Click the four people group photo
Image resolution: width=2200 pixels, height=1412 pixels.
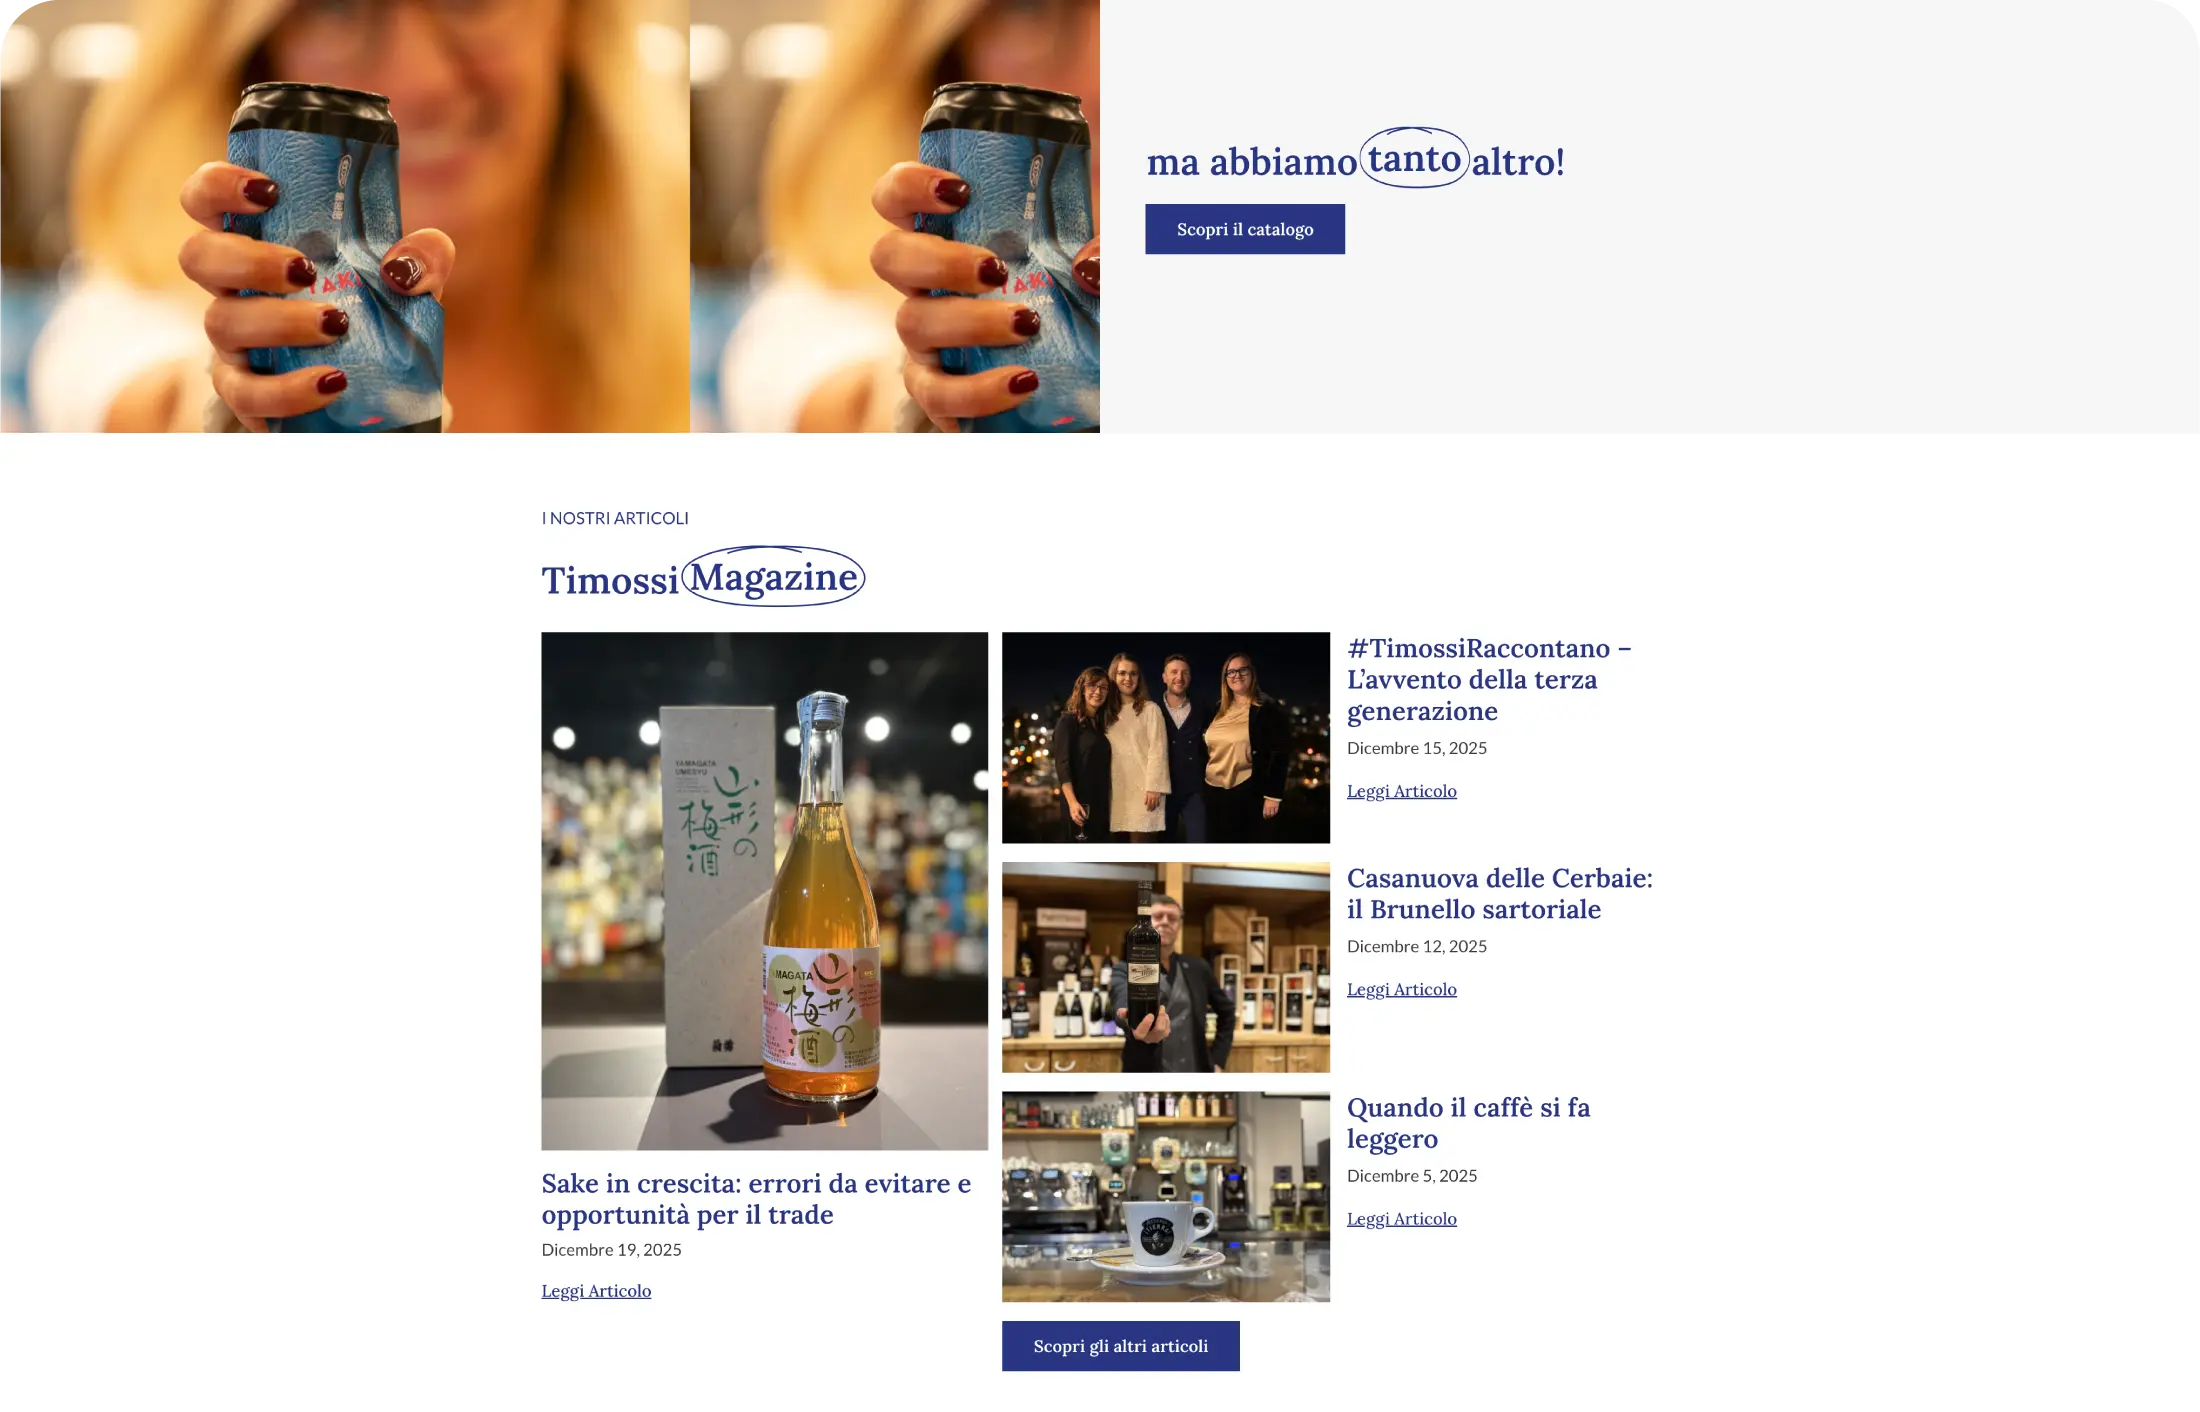1166,737
